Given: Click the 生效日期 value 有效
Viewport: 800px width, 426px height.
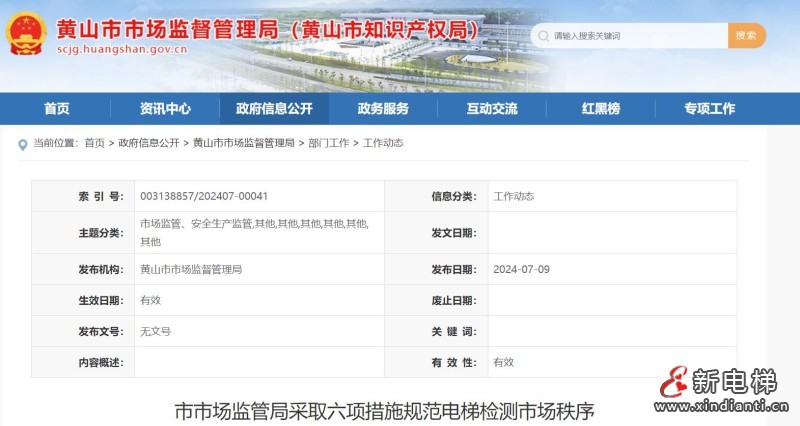Looking at the screenshot, I should tap(151, 300).
